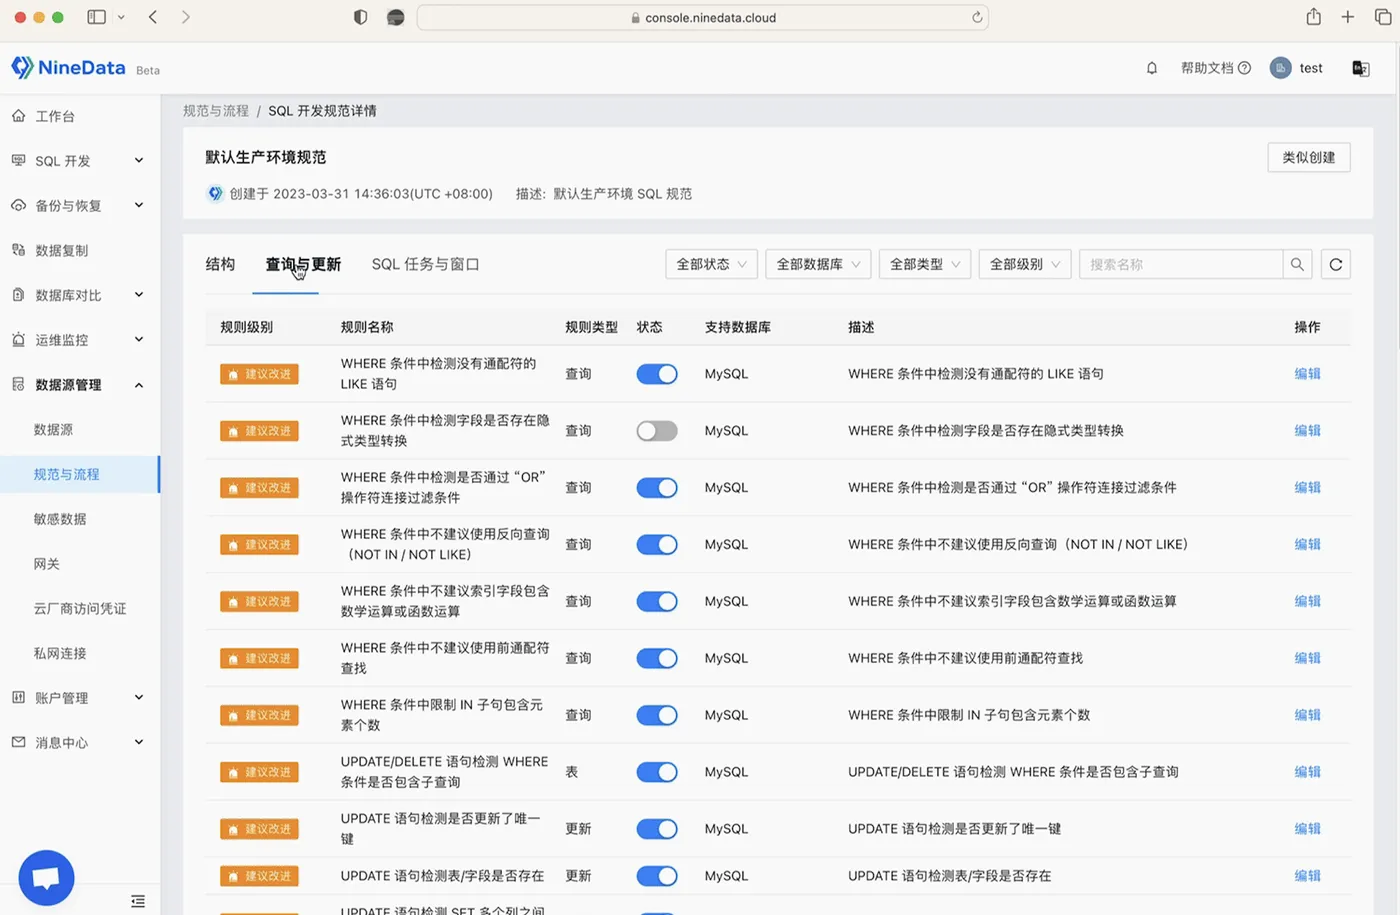Image resolution: width=1400 pixels, height=915 pixels.
Task: Open the notification bell
Action: [1152, 68]
